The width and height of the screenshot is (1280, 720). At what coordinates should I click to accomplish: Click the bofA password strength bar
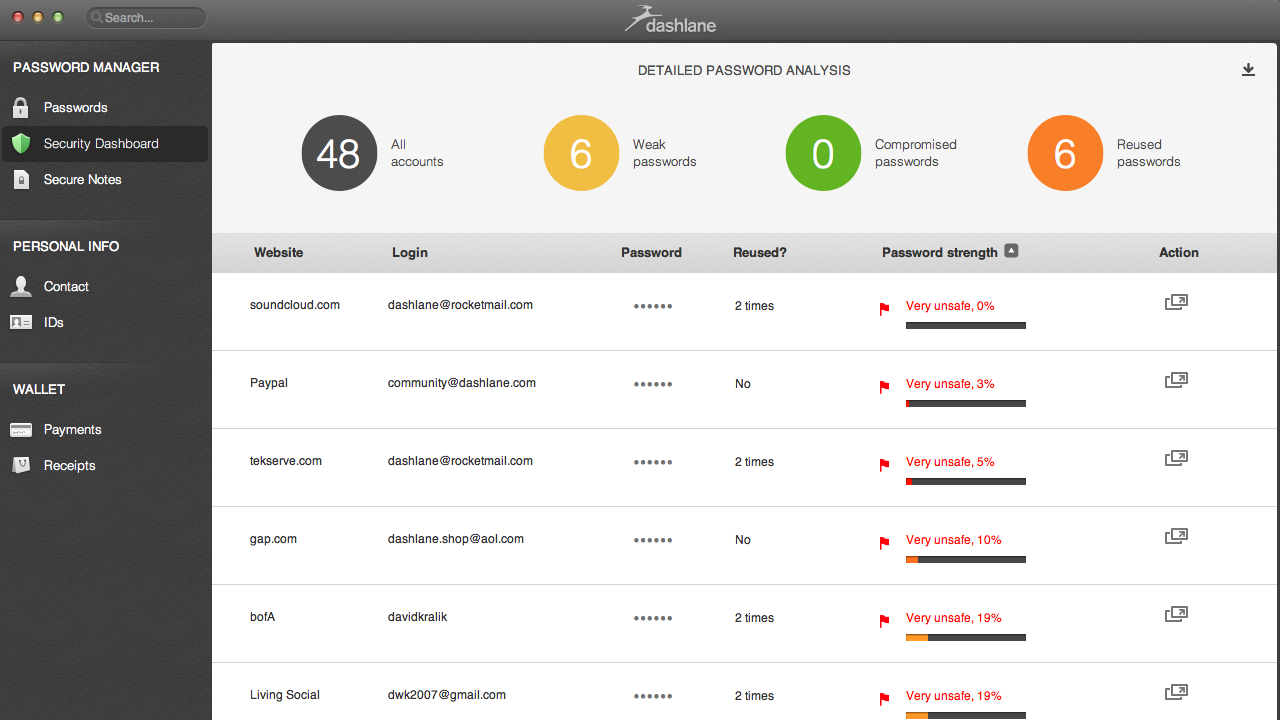(965, 637)
